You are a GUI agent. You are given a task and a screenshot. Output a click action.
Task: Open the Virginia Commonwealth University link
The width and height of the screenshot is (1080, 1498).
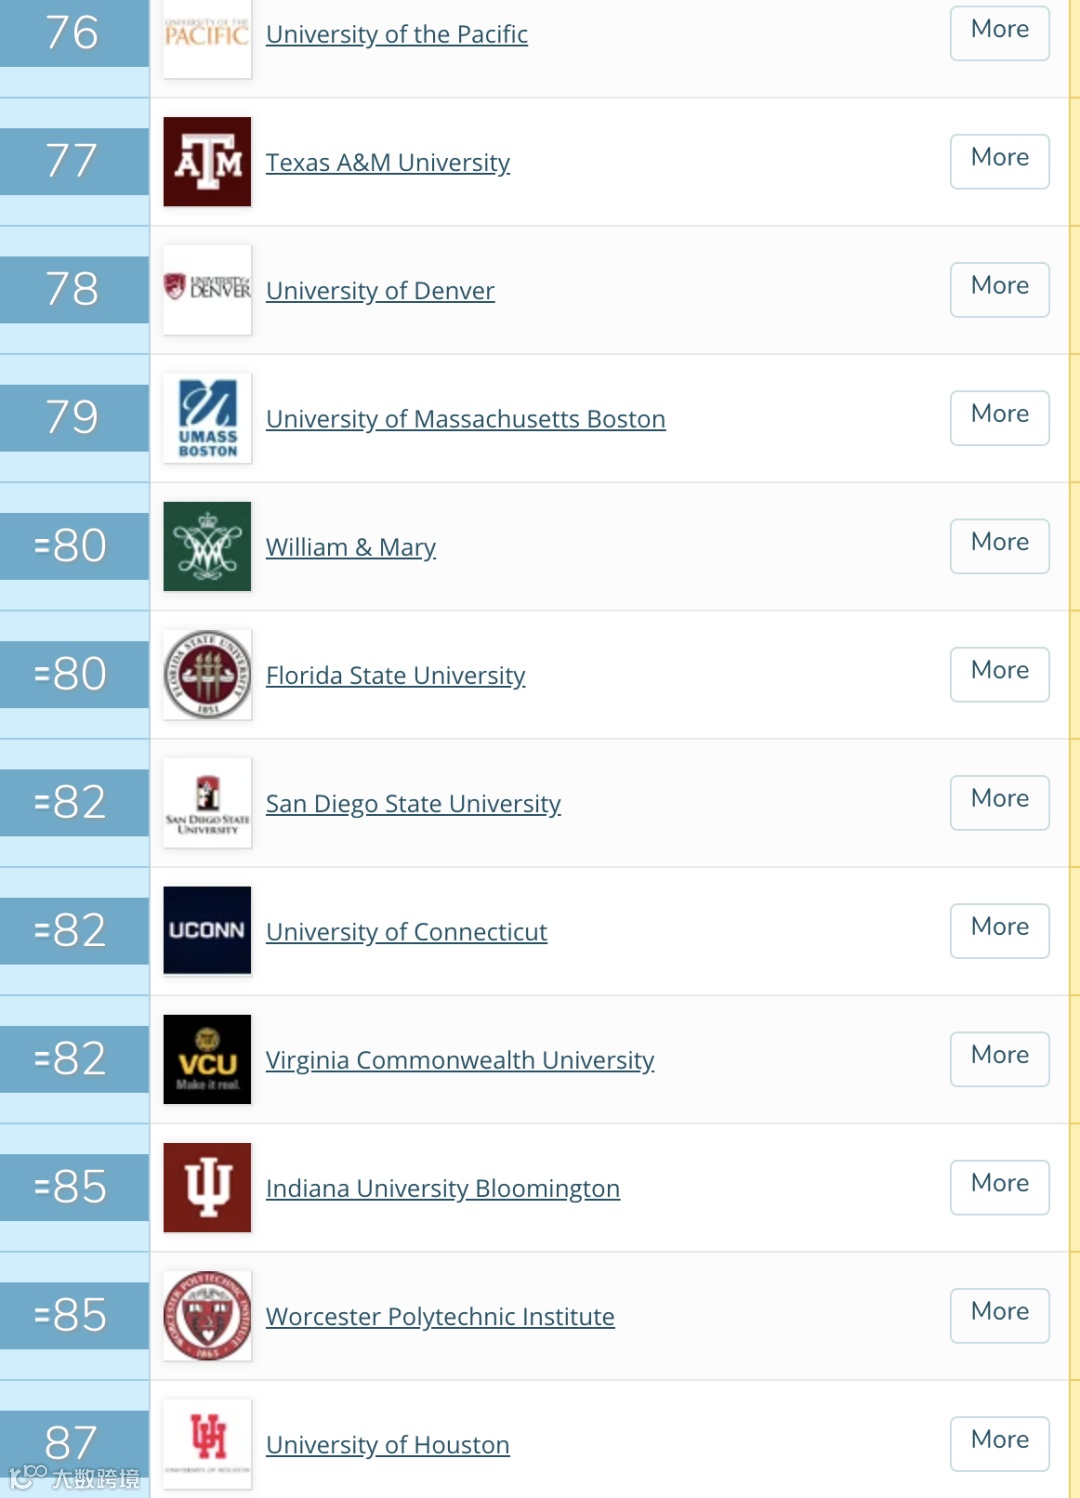tap(460, 1060)
